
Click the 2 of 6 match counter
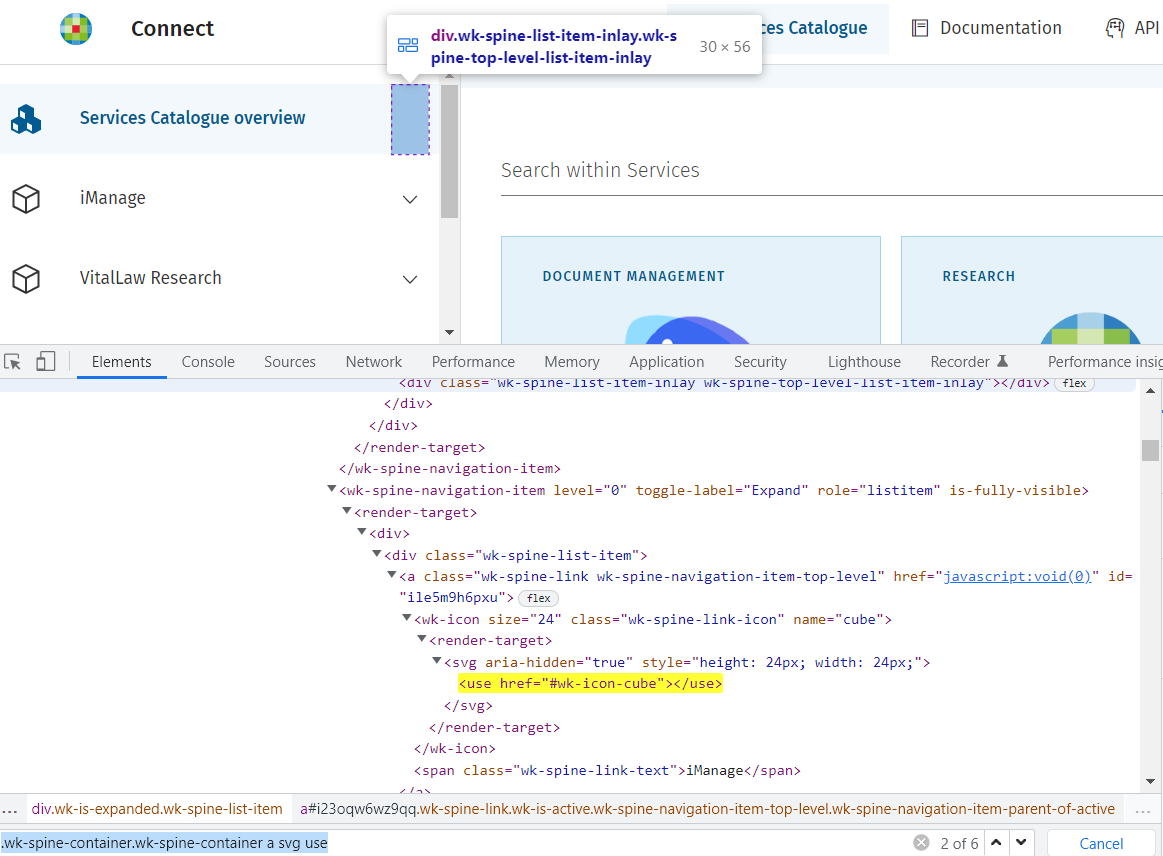pos(960,843)
